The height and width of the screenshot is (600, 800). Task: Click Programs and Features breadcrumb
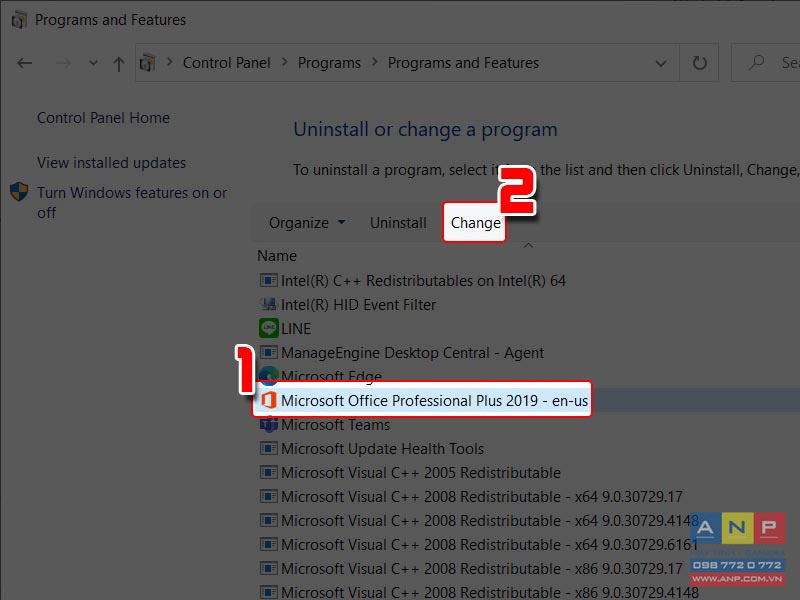point(463,63)
